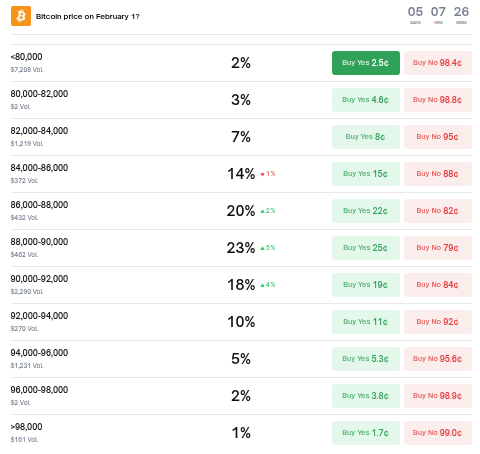
Task: Buy No 95.6¢ for 94,000-96,000
Action: tap(438, 359)
